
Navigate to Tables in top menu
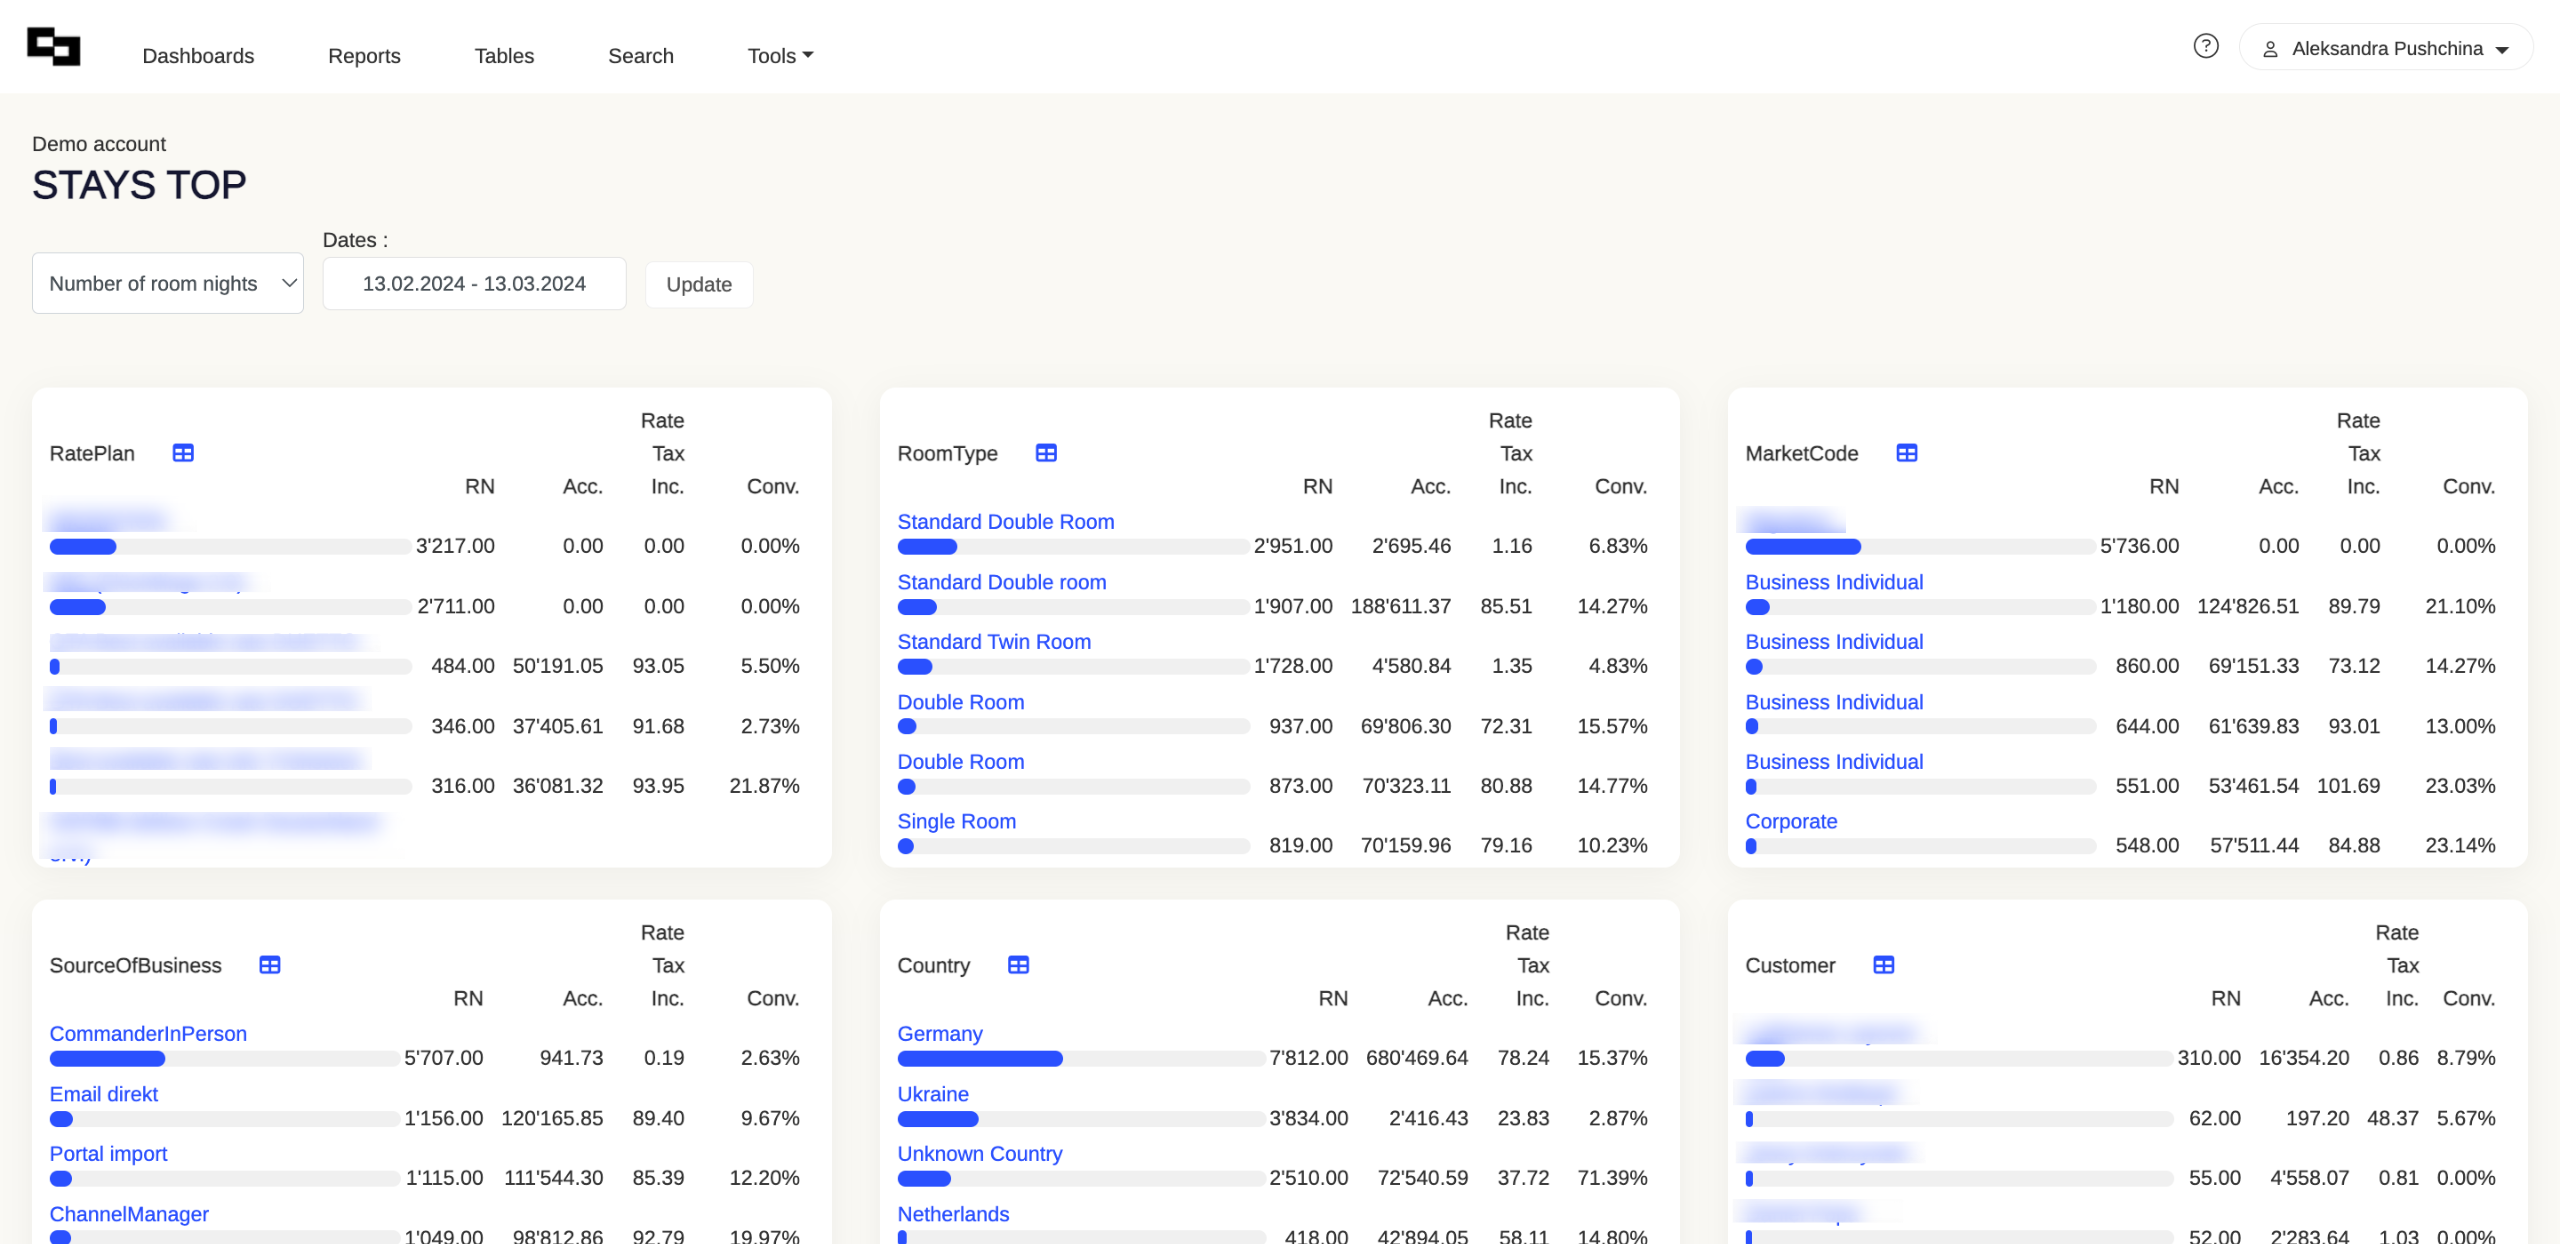(504, 56)
